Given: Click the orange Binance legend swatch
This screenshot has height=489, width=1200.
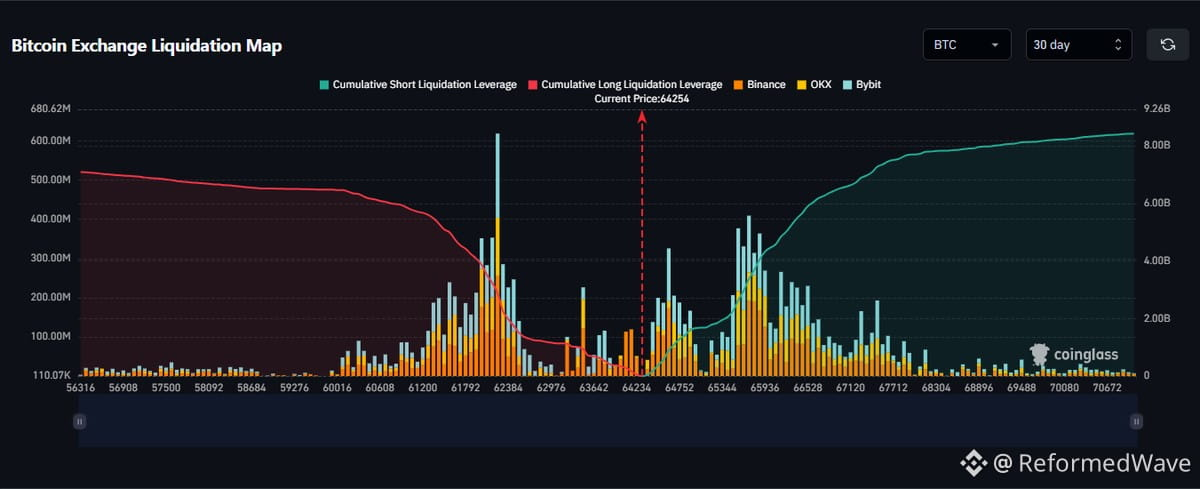Looking at the screenshot, I should click(737, 85).
